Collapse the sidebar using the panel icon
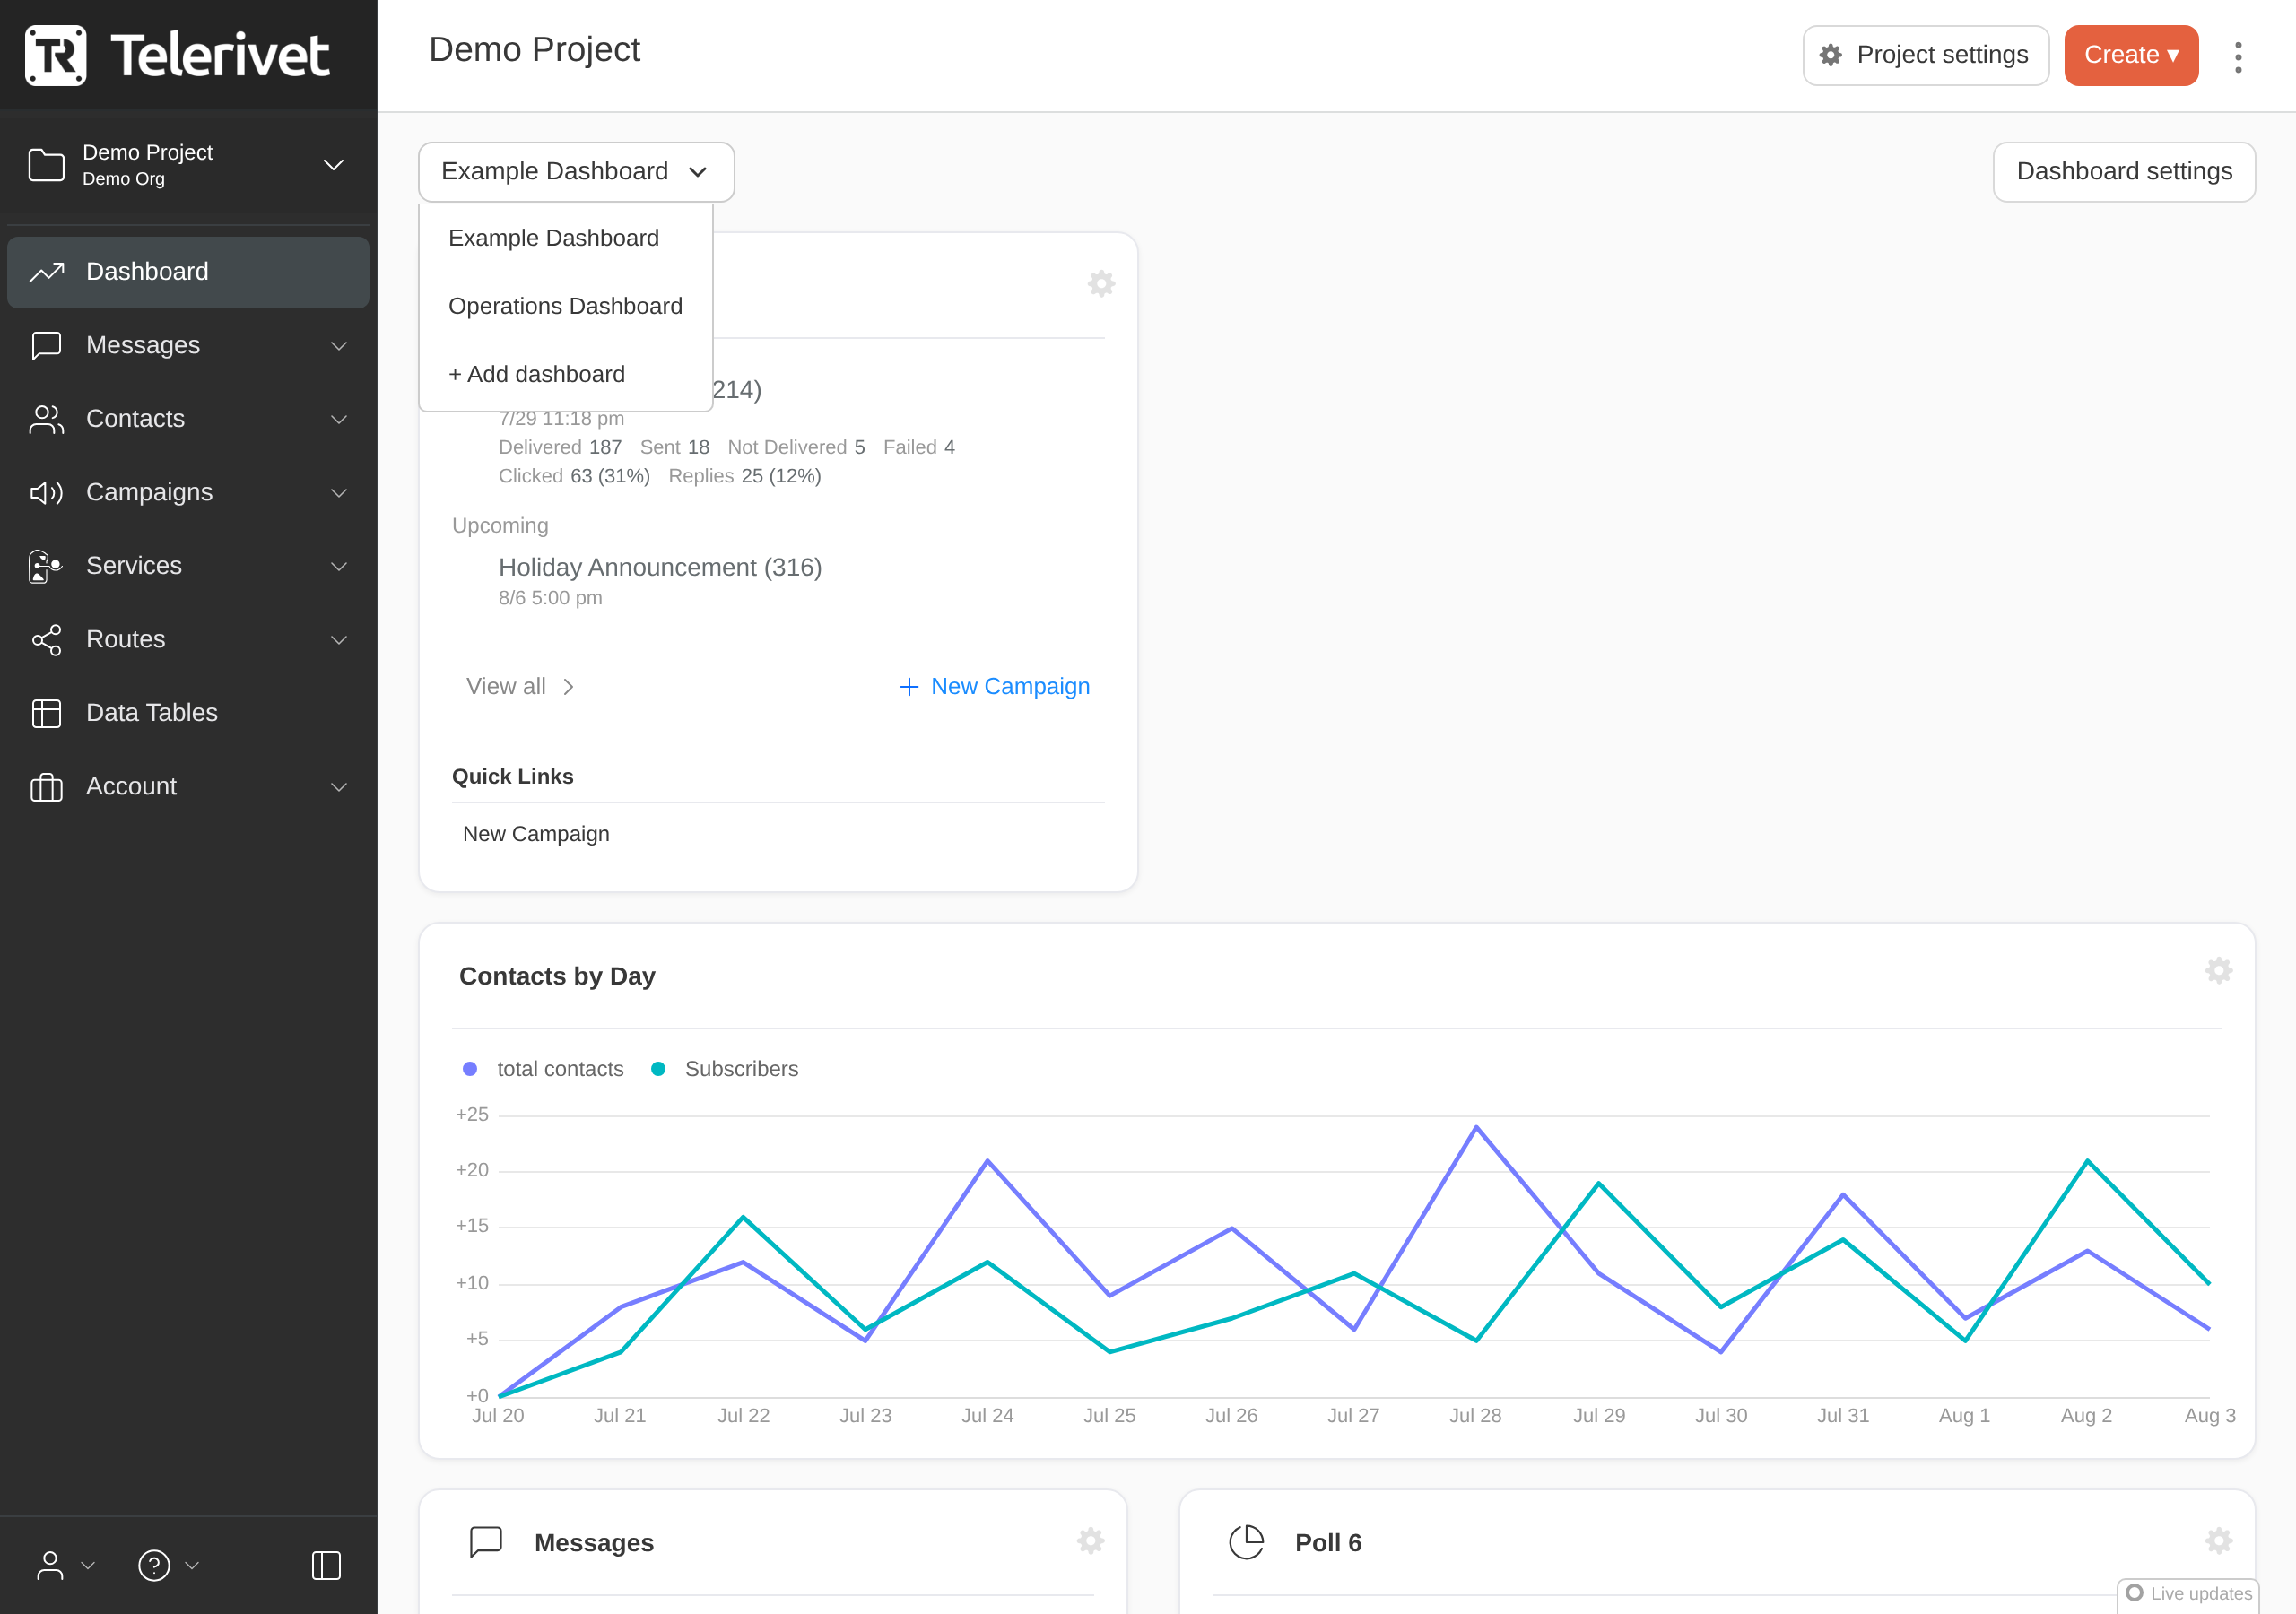The height and width of the screenshot is (1614, 2296). [x=327, y=1565]
